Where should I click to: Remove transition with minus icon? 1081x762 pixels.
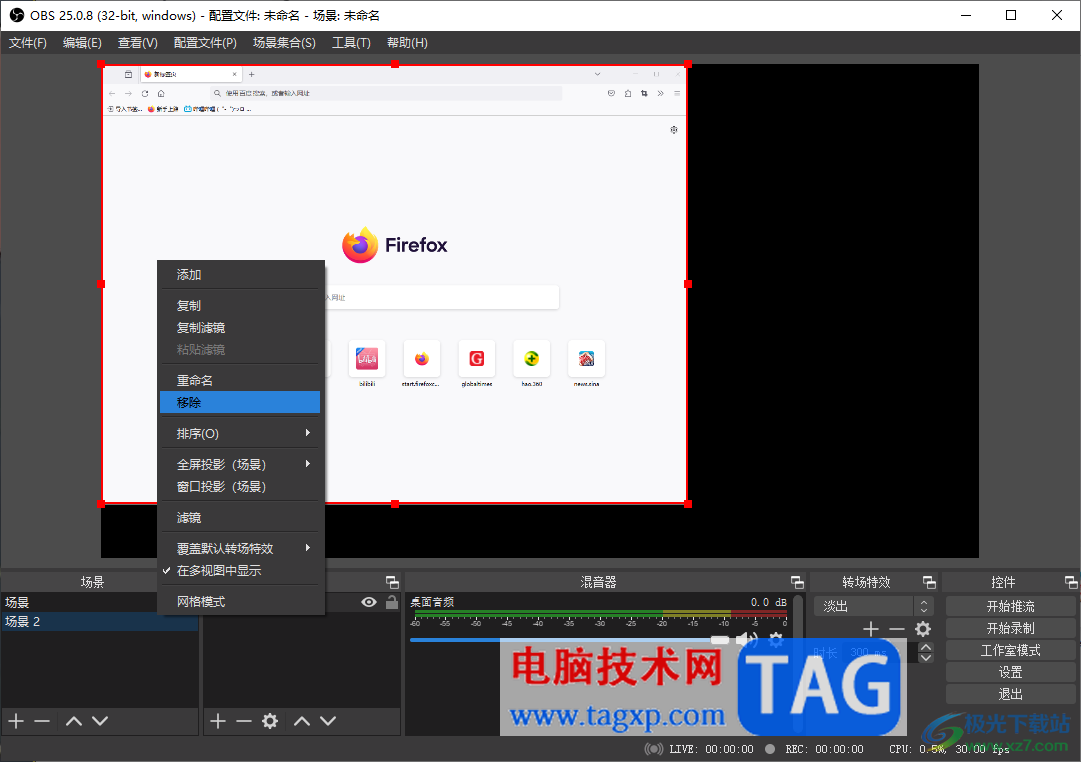(x=896, y=629)
